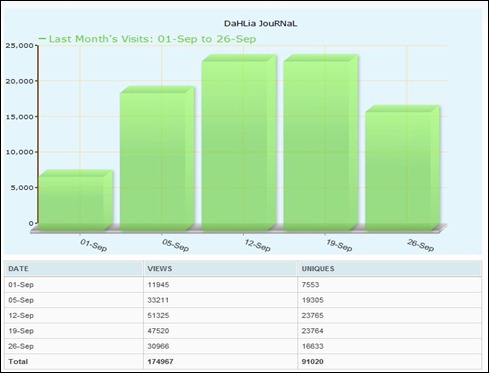489x373 pixels.
Task: Click the 01-Sep bar in the chart
Action: tap(75, 200)
